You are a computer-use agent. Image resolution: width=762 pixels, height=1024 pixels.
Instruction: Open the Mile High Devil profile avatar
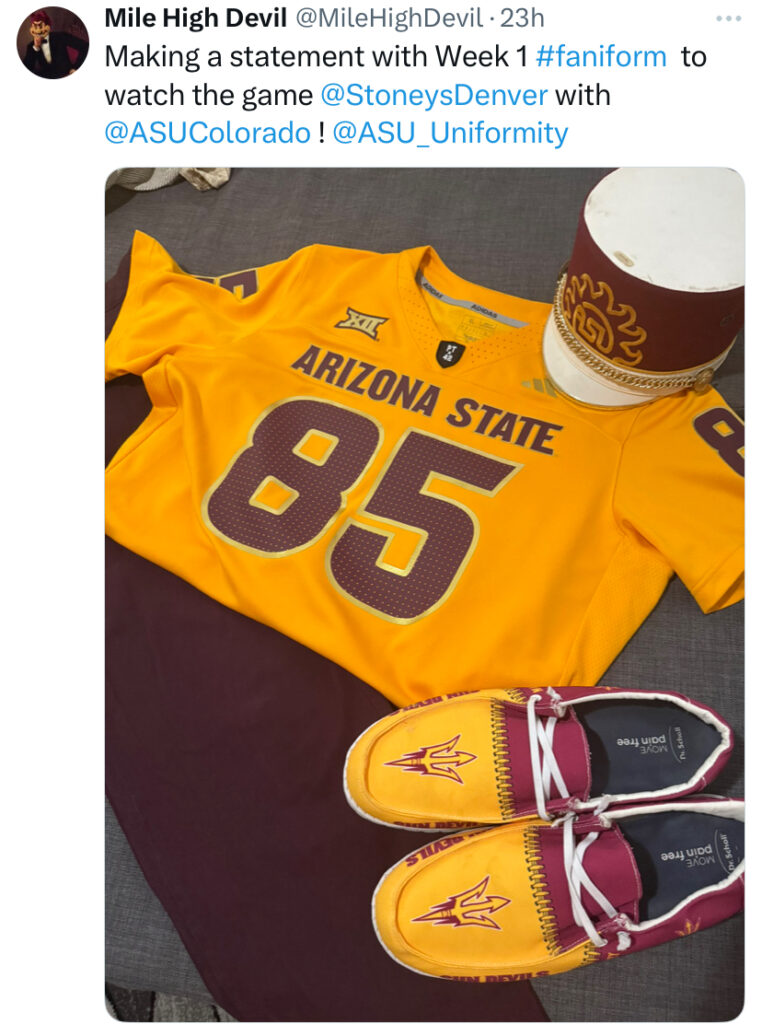[x=52, y=42]
